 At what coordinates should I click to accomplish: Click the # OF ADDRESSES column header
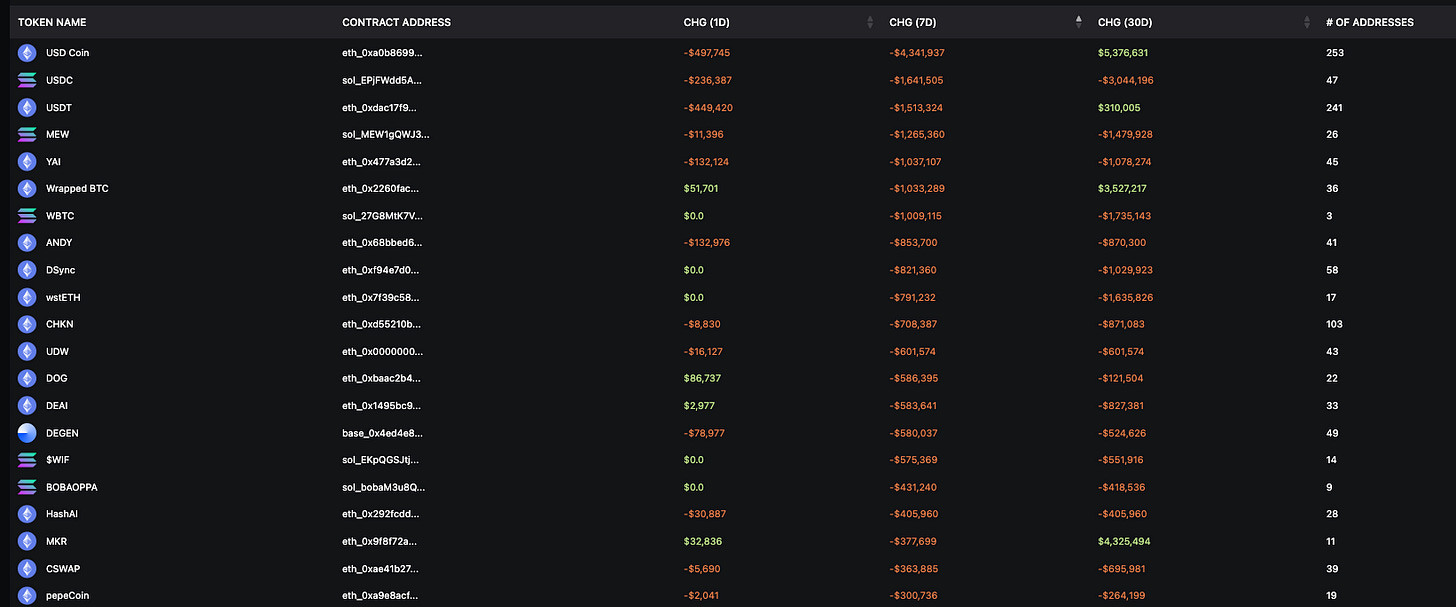[x=1369, y=22]
